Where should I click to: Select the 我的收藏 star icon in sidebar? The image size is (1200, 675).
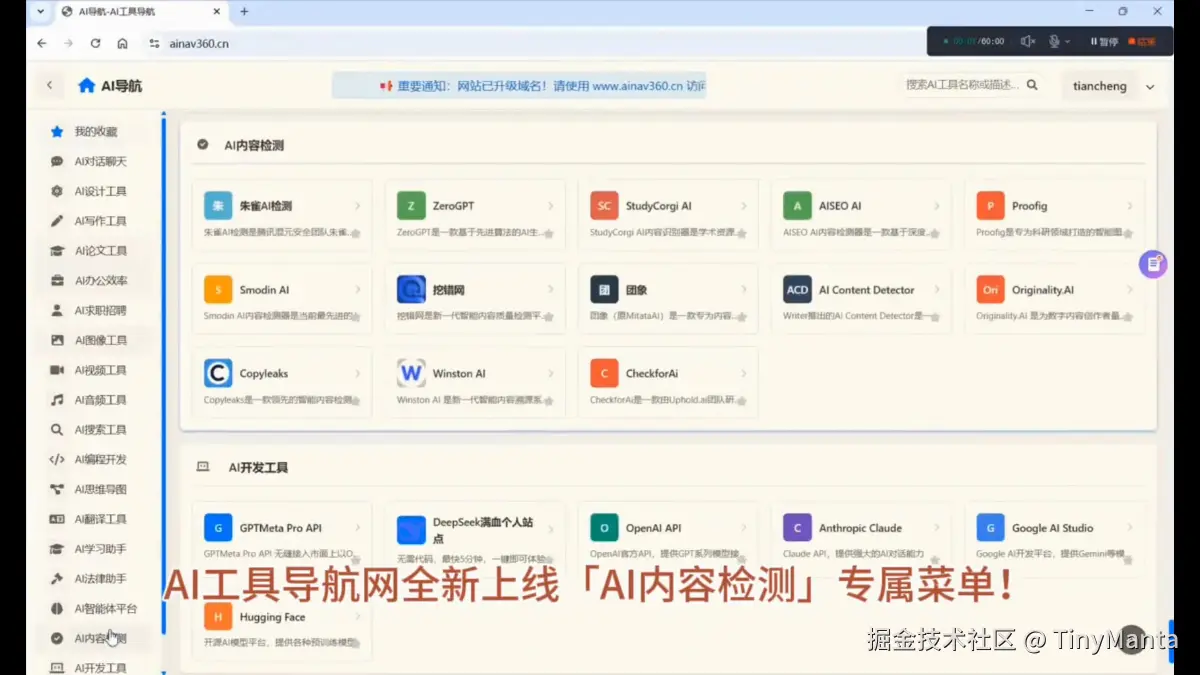pyautogui.click(x=59, y=131)
